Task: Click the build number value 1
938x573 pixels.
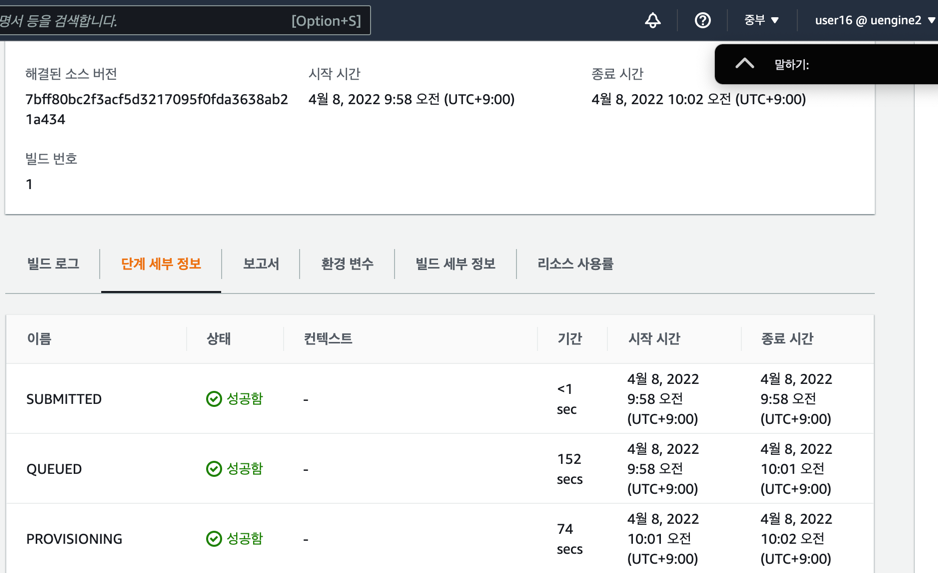Action: point(29,184)
